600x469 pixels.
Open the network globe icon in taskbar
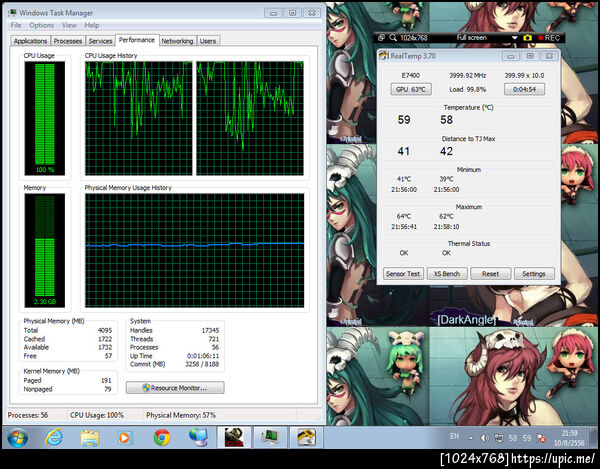(x=198, y=437)
